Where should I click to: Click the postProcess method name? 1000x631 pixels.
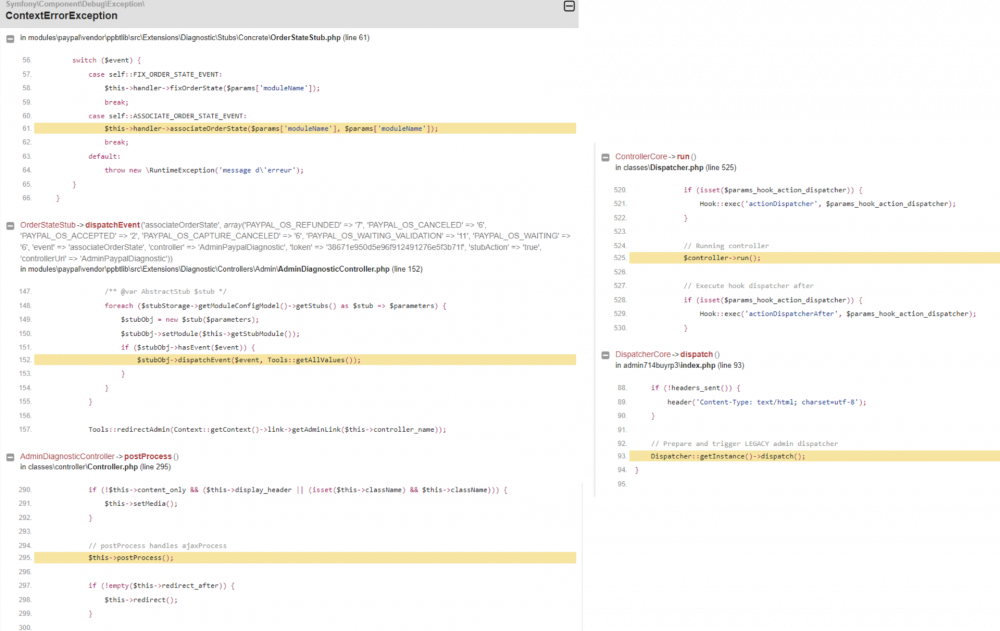(x=148, y=456)
